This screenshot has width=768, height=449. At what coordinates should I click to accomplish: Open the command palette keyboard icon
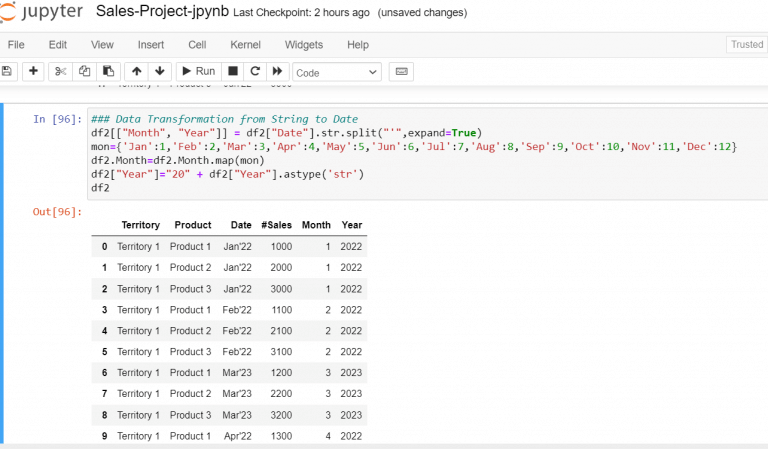[401, 71]
